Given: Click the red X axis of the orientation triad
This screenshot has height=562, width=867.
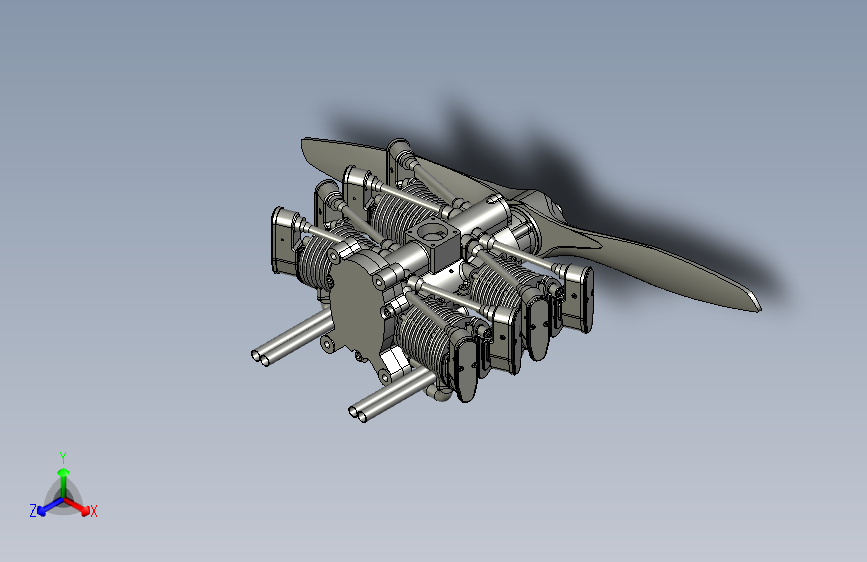Looking at the screenshot, I should (x=77, y=506).
